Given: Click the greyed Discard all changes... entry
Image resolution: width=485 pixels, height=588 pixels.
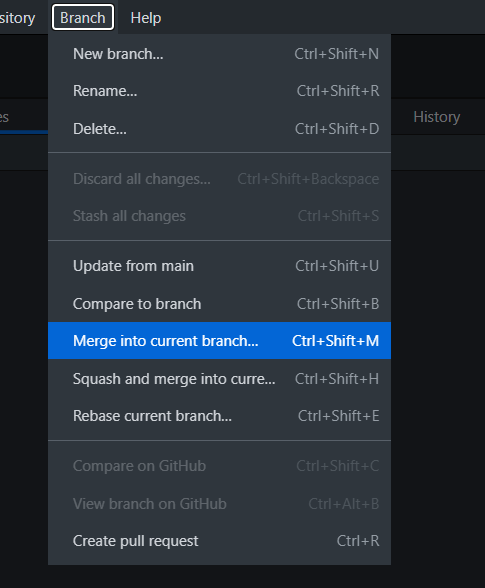Looking at the screenshot, I should point(219,179).
